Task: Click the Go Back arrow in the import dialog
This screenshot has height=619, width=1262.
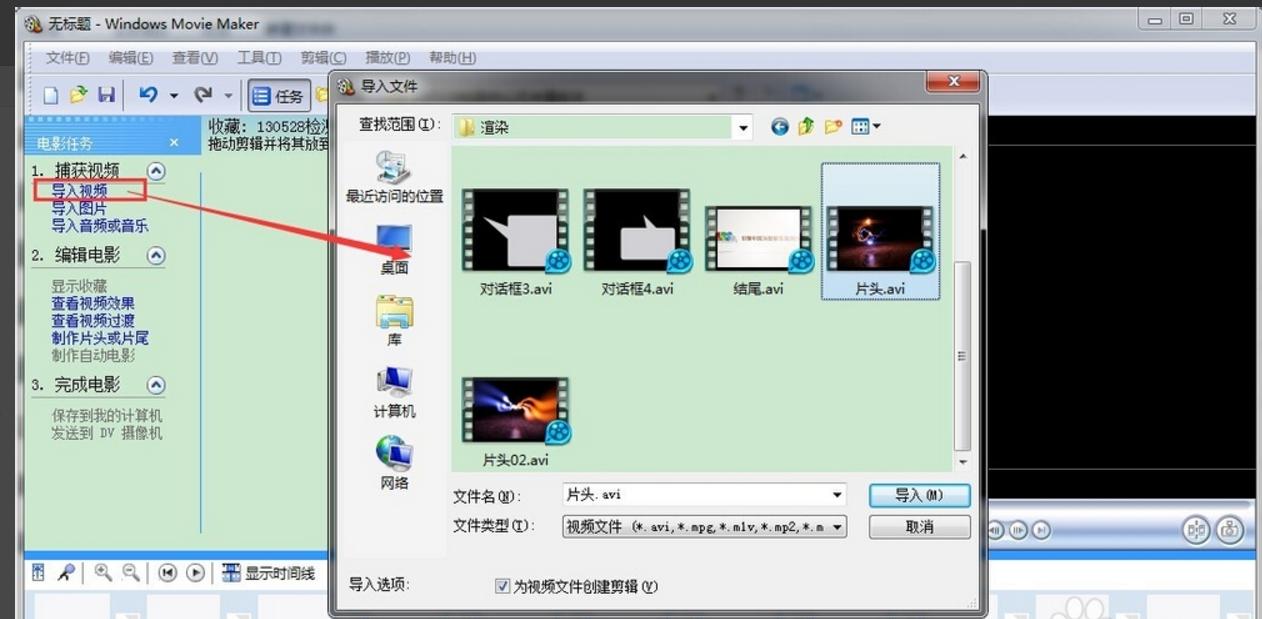Action: [778, 126]
